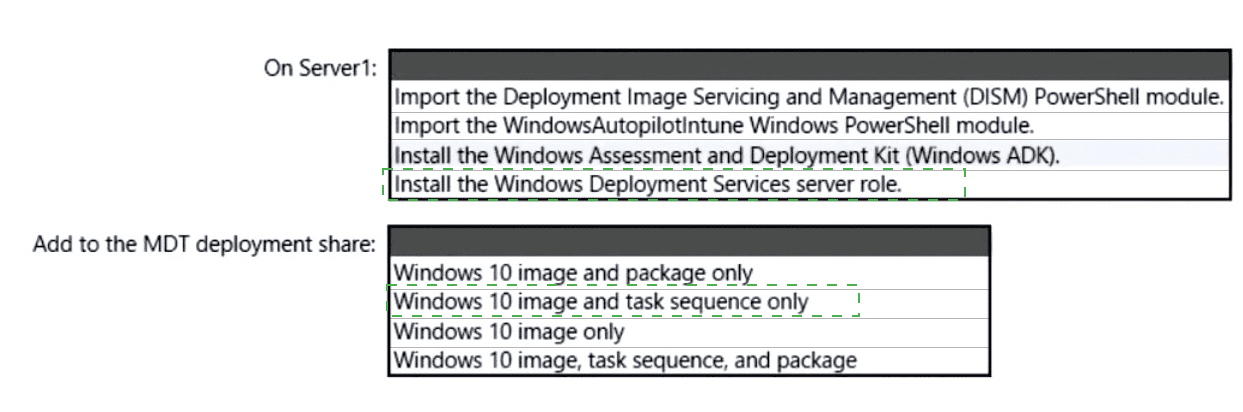Select Install the Windows ADK option
The height and width of the screenshot is (412, 1243).
coord(726,156)
